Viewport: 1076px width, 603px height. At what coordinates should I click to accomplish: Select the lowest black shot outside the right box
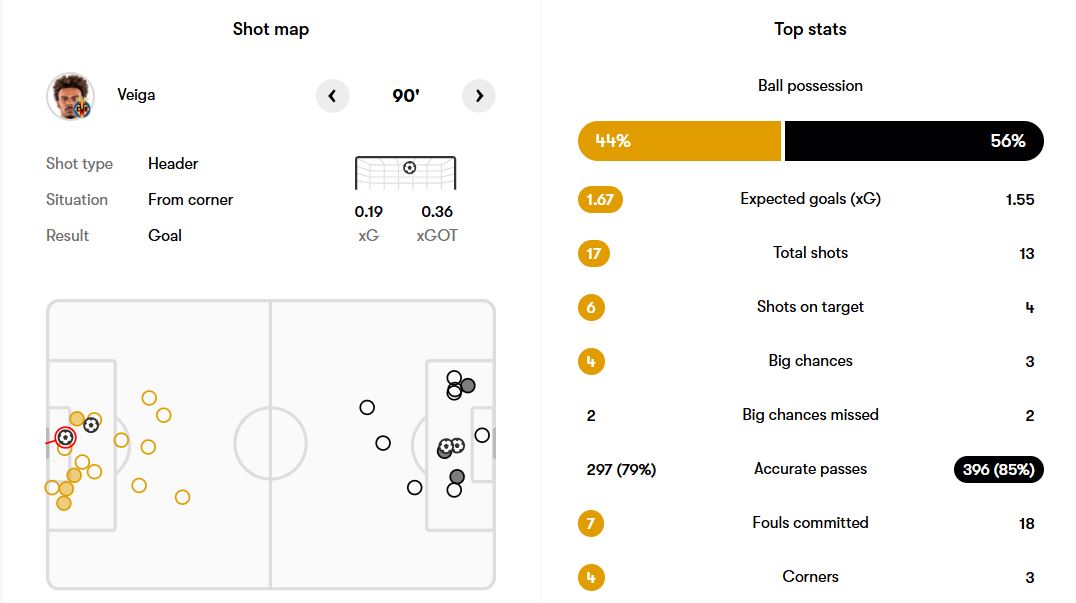tap(414, 487)
